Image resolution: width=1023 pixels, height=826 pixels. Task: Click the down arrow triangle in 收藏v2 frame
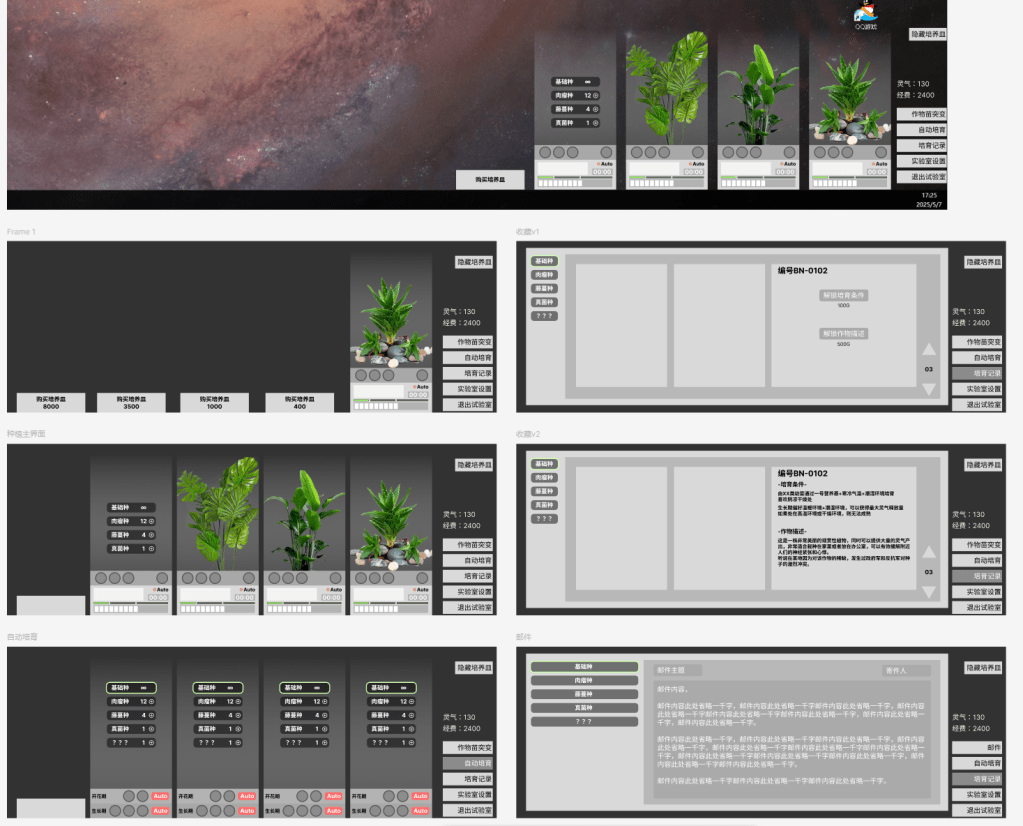(928, 592)
